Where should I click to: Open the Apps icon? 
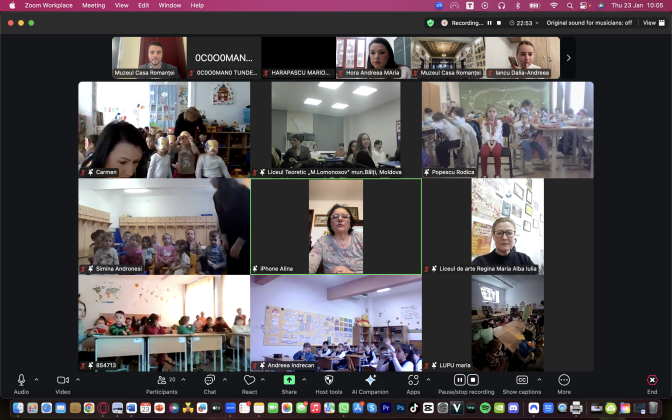tap(413, 381)
